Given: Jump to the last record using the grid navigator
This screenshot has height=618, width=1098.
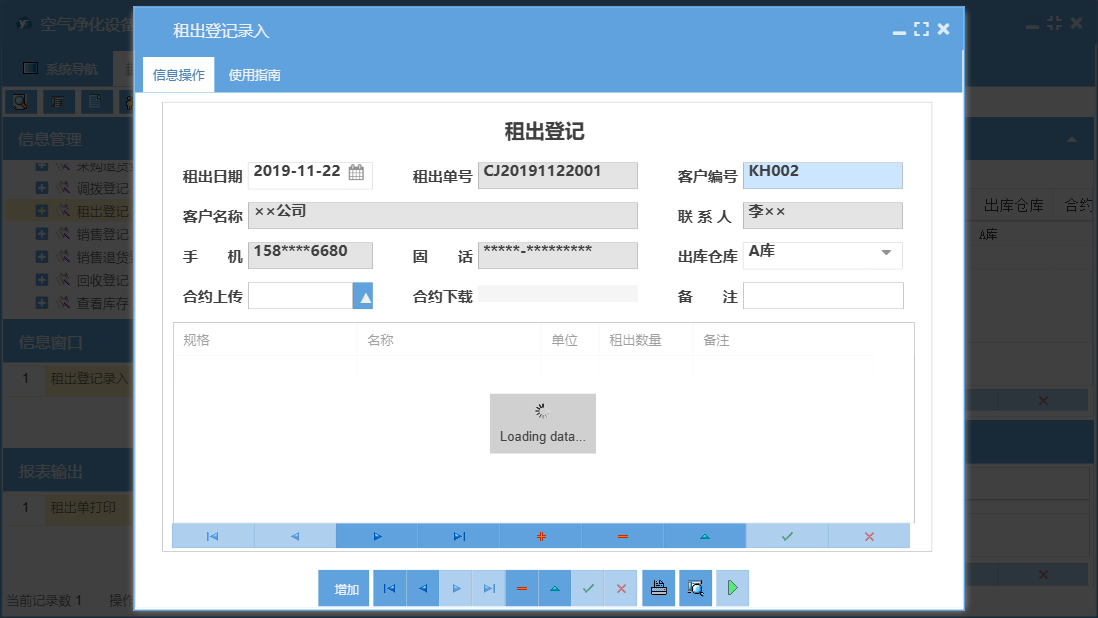Looking at the screenshot, I should point(458,536).
